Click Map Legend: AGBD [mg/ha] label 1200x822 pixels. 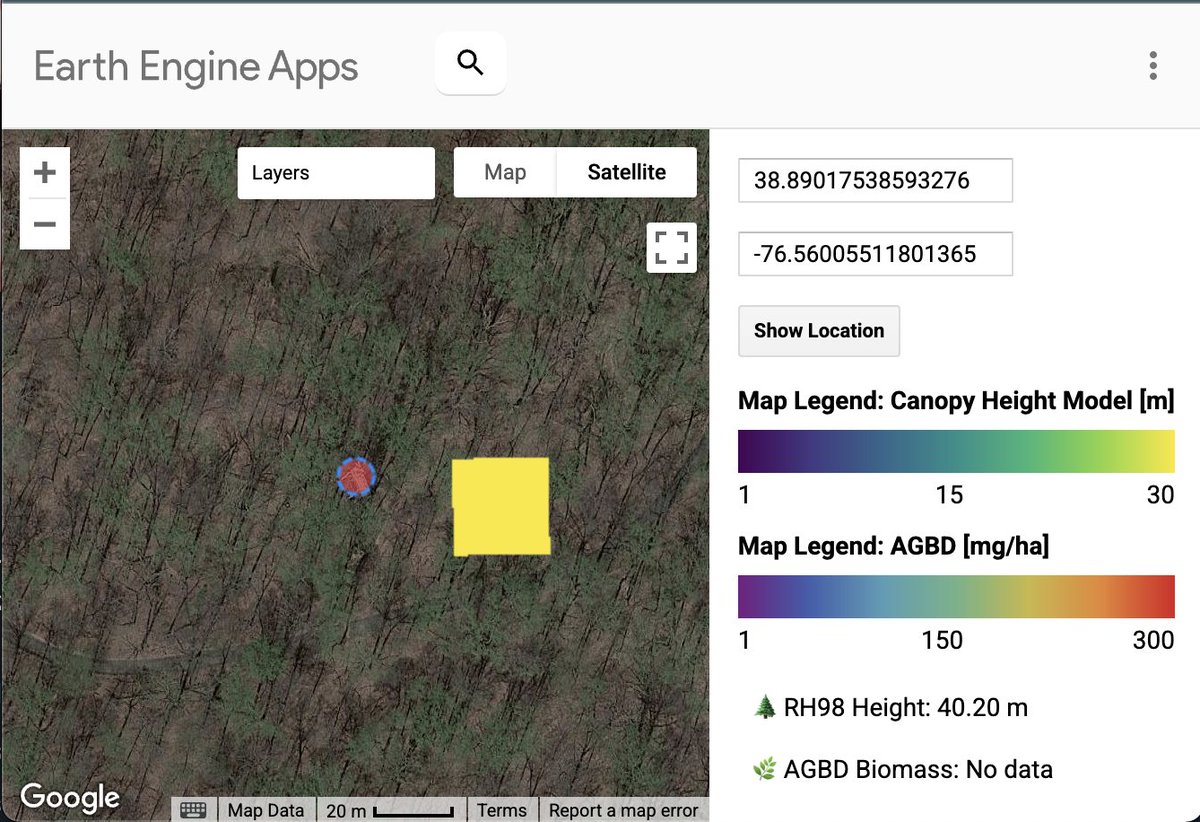point(893,546)
